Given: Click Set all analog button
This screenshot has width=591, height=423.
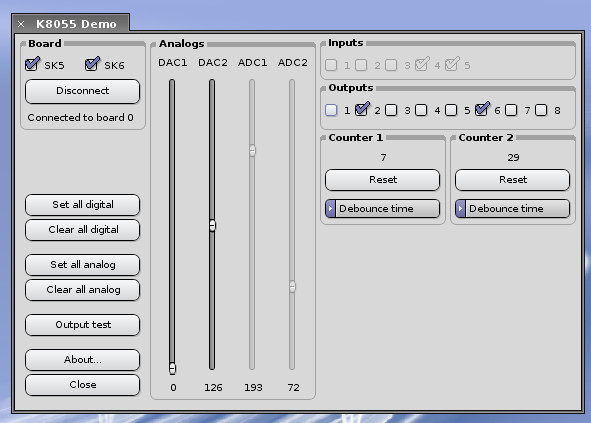Looking at the screenshot, I should click(83, 265).
